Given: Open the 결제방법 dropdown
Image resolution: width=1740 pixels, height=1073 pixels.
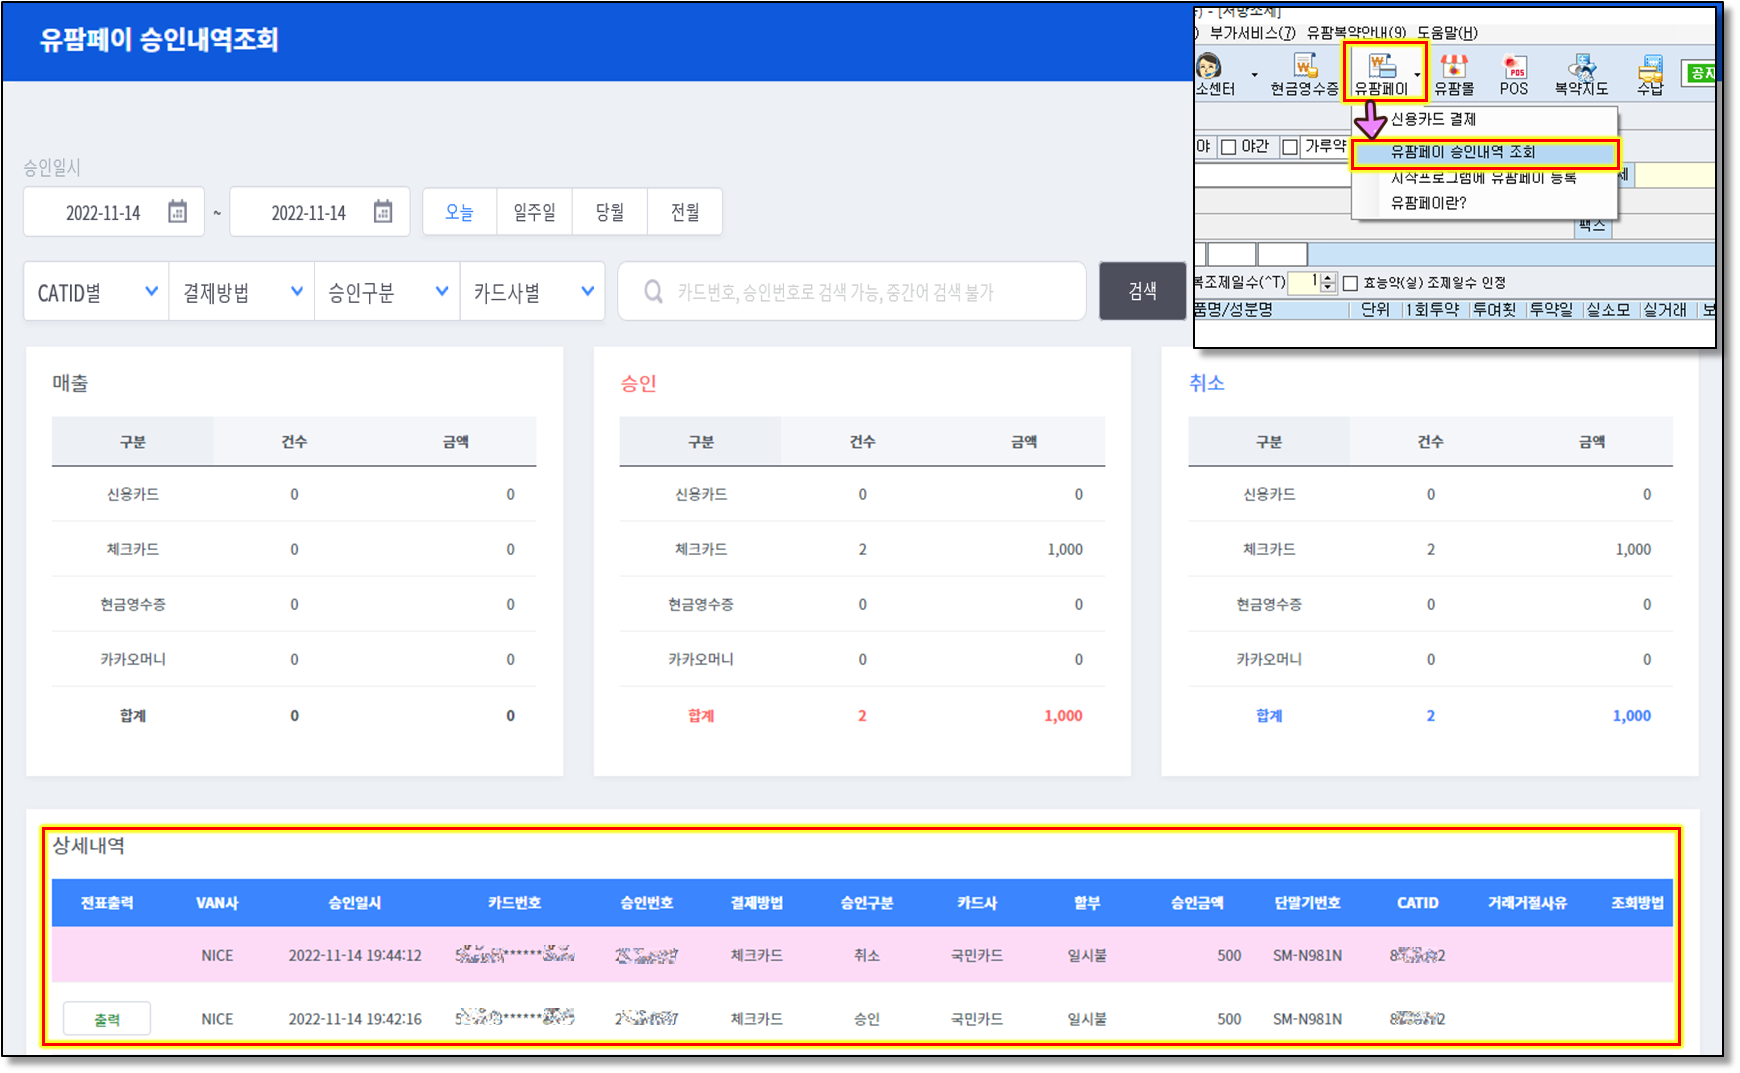Looking at the screenshot, I should 241,292.
